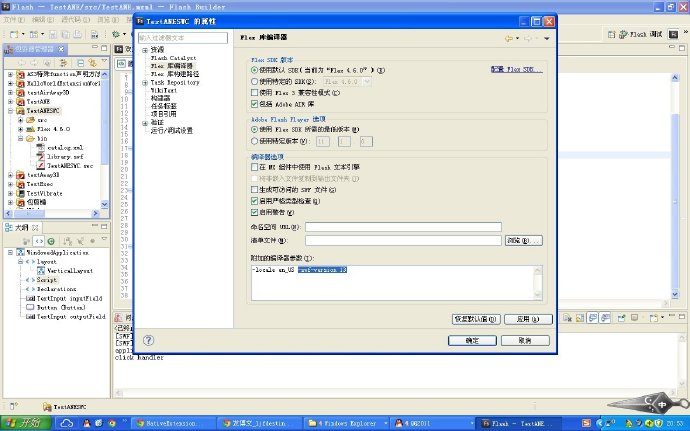
Task: Expand the Flex 4.6.0 library node
Action: click(x=20, y=129)
